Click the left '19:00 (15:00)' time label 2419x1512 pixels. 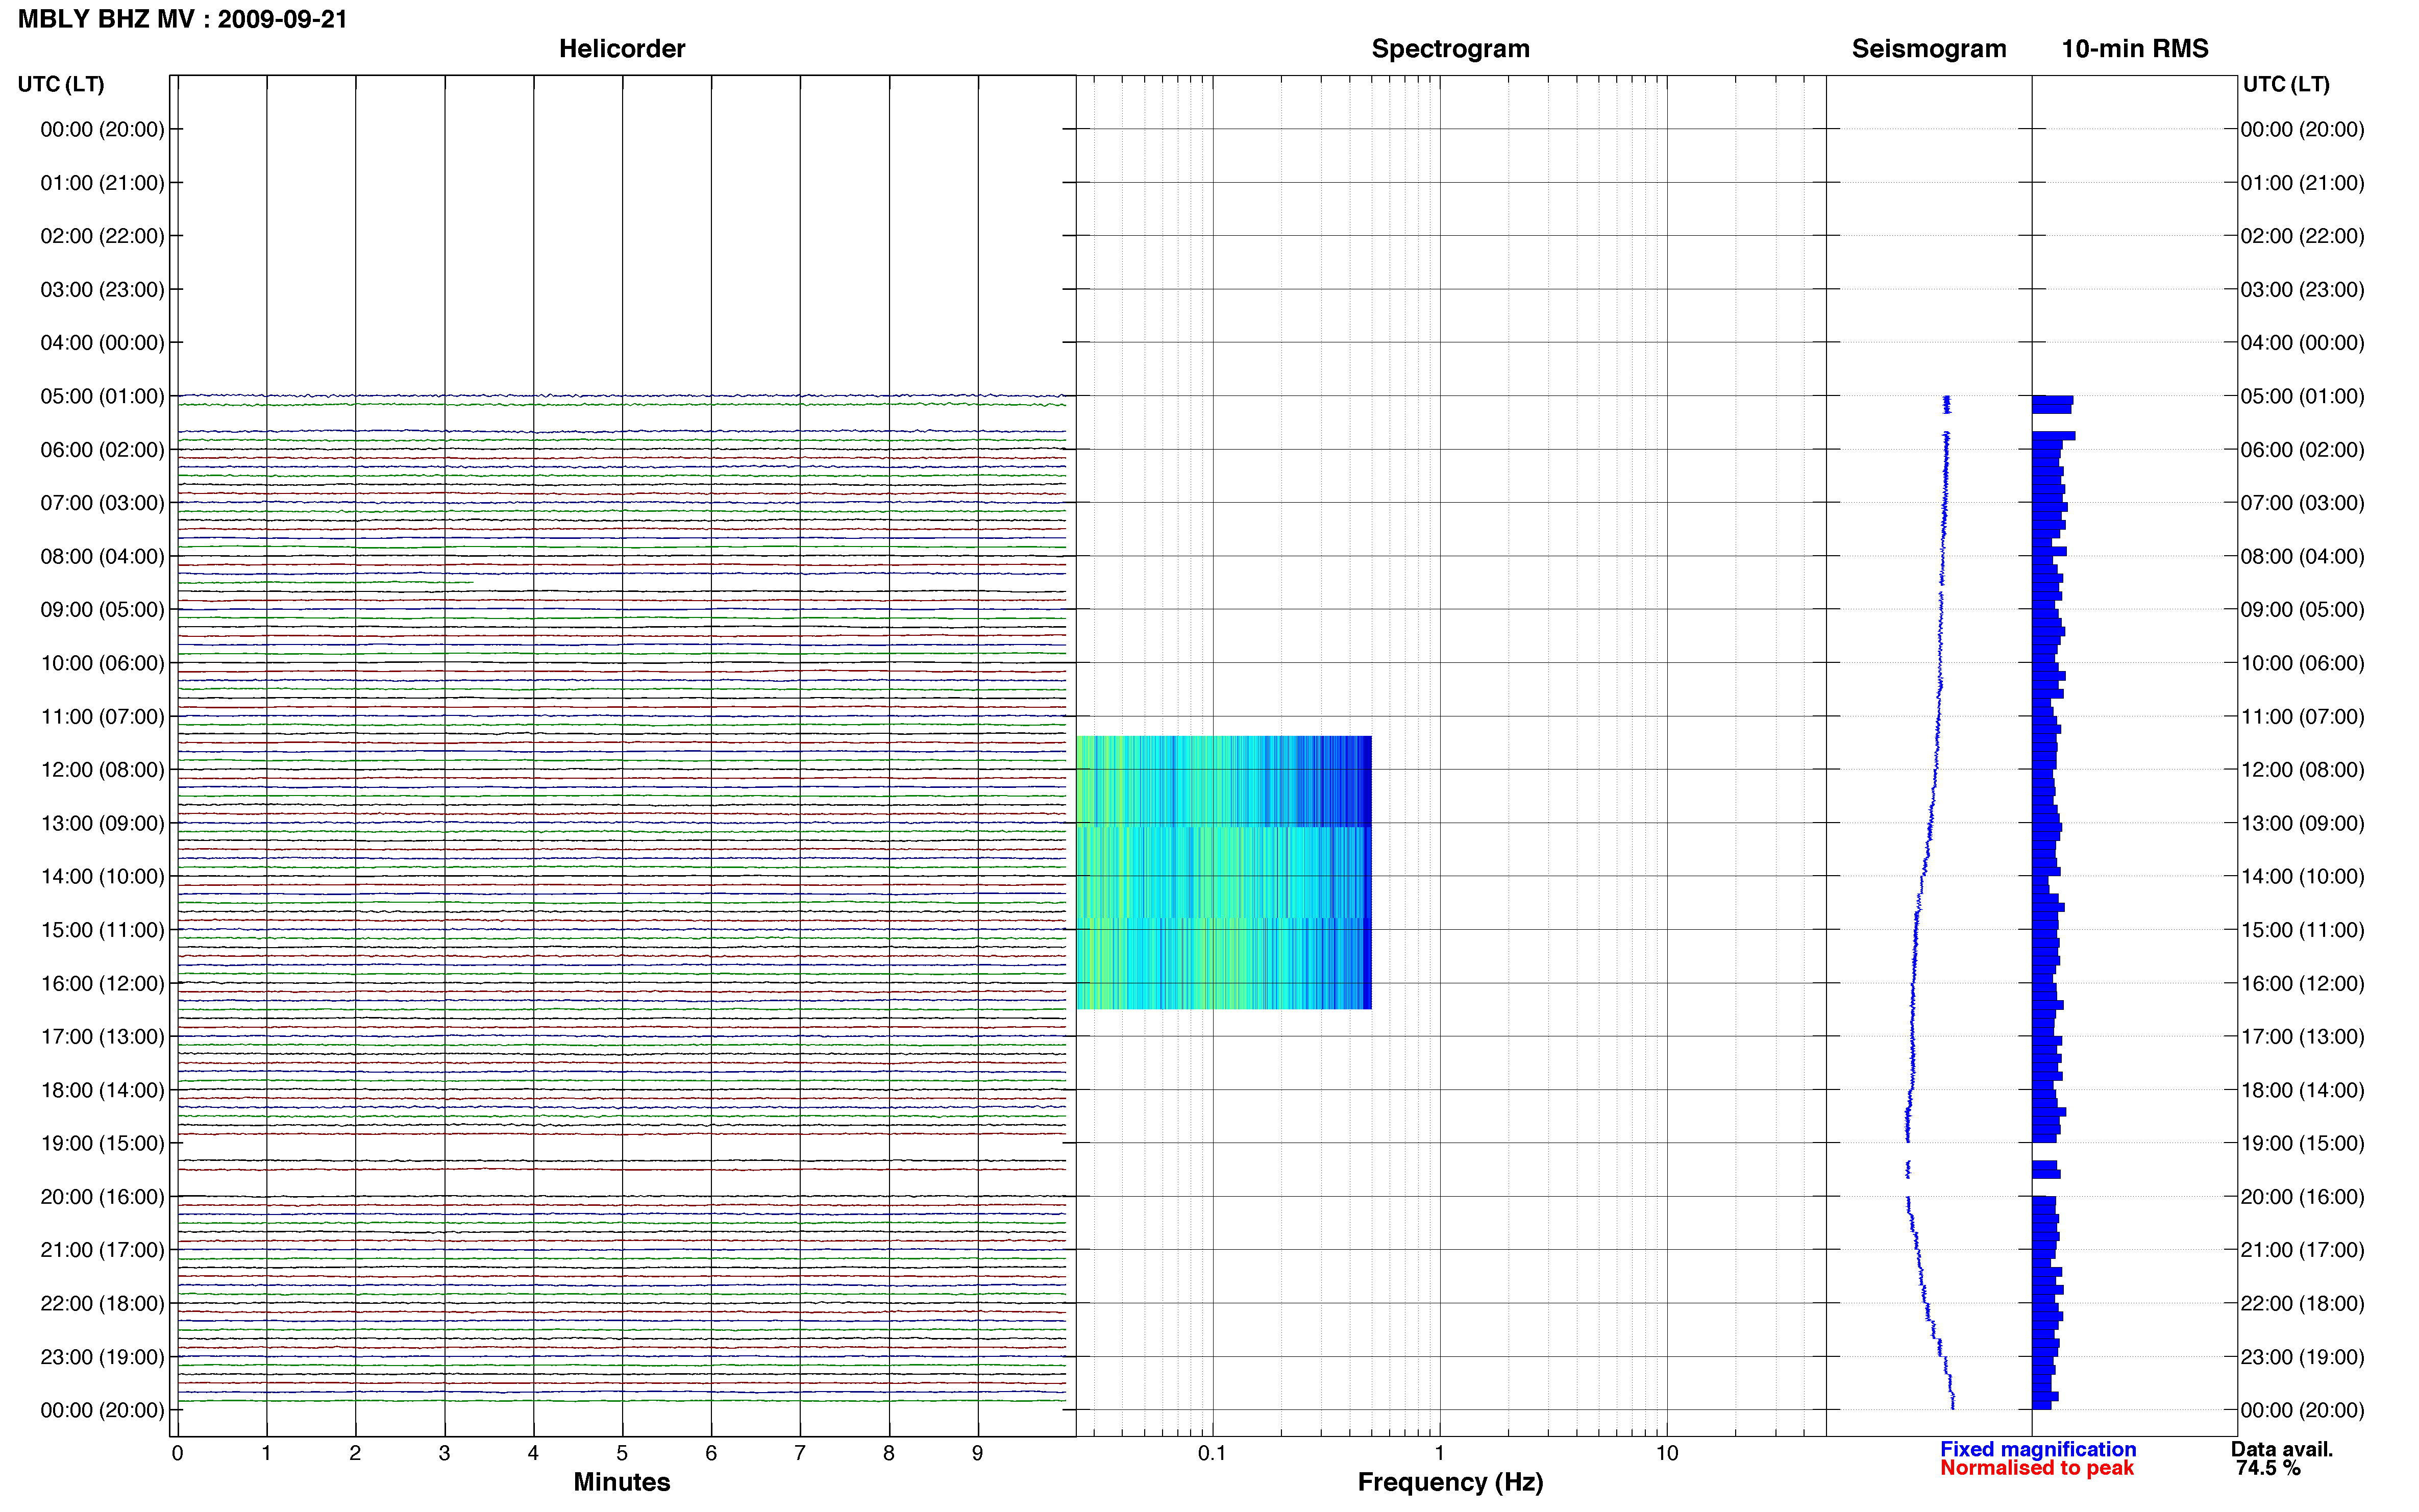click(102, 1143)
